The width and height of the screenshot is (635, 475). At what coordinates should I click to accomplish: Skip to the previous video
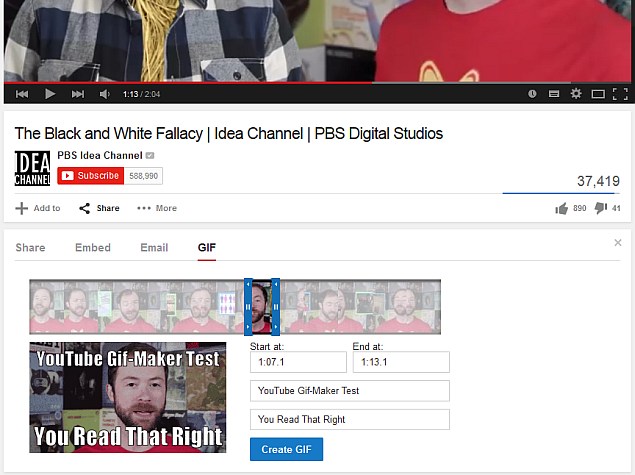[22, 94]
